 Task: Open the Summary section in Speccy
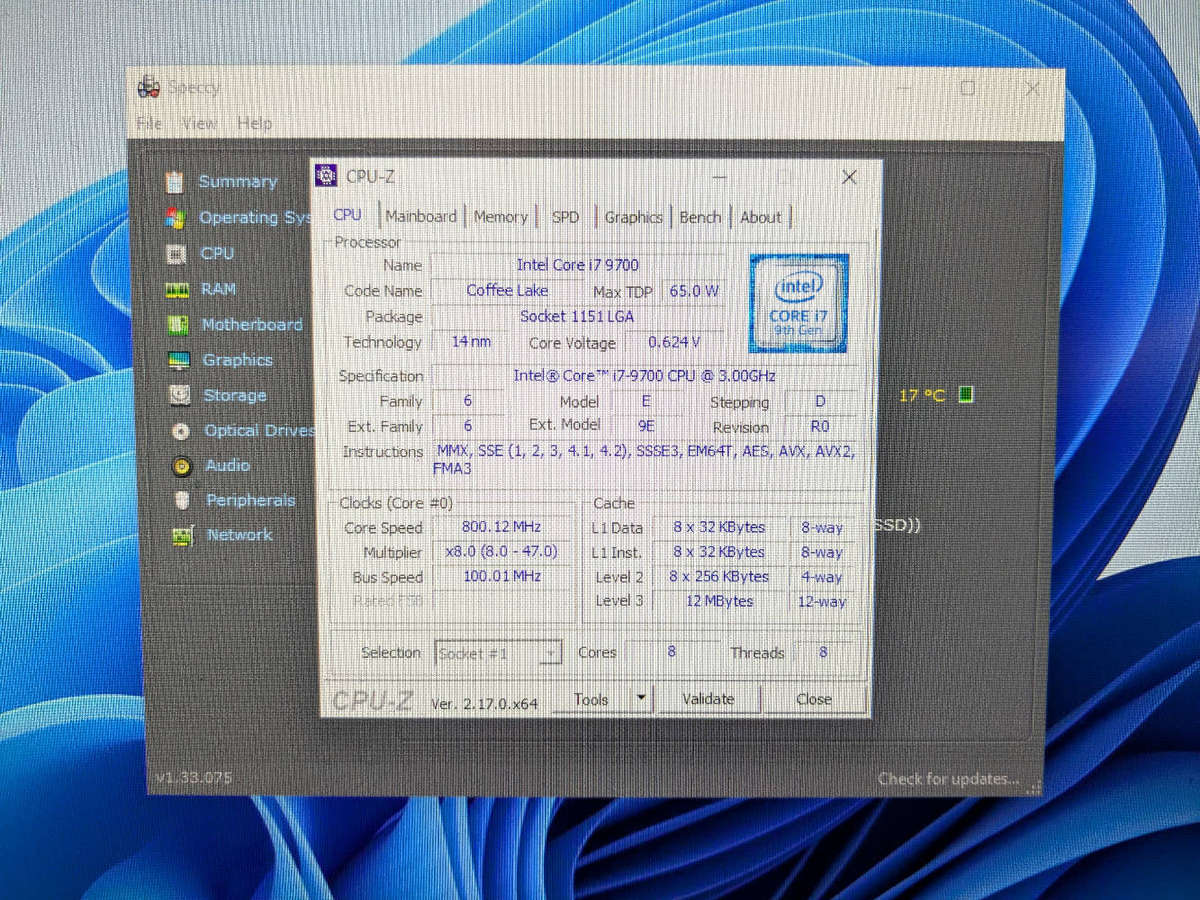point(238,181)
